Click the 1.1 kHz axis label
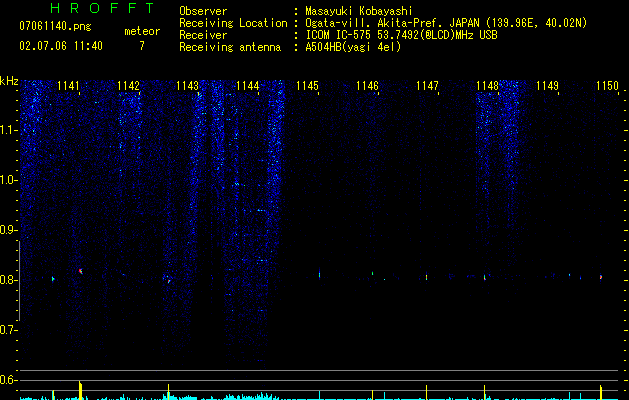 tap(9, 130)
